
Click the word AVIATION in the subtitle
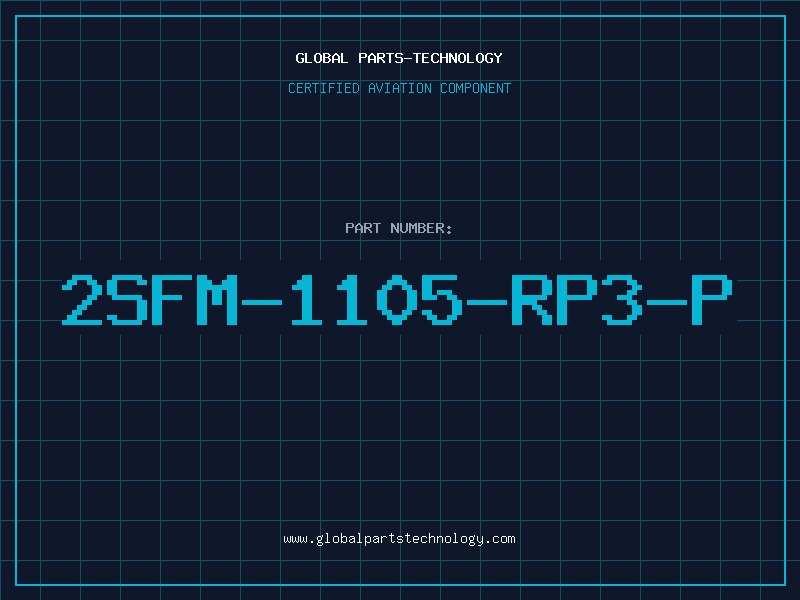[x=400, y=88]
